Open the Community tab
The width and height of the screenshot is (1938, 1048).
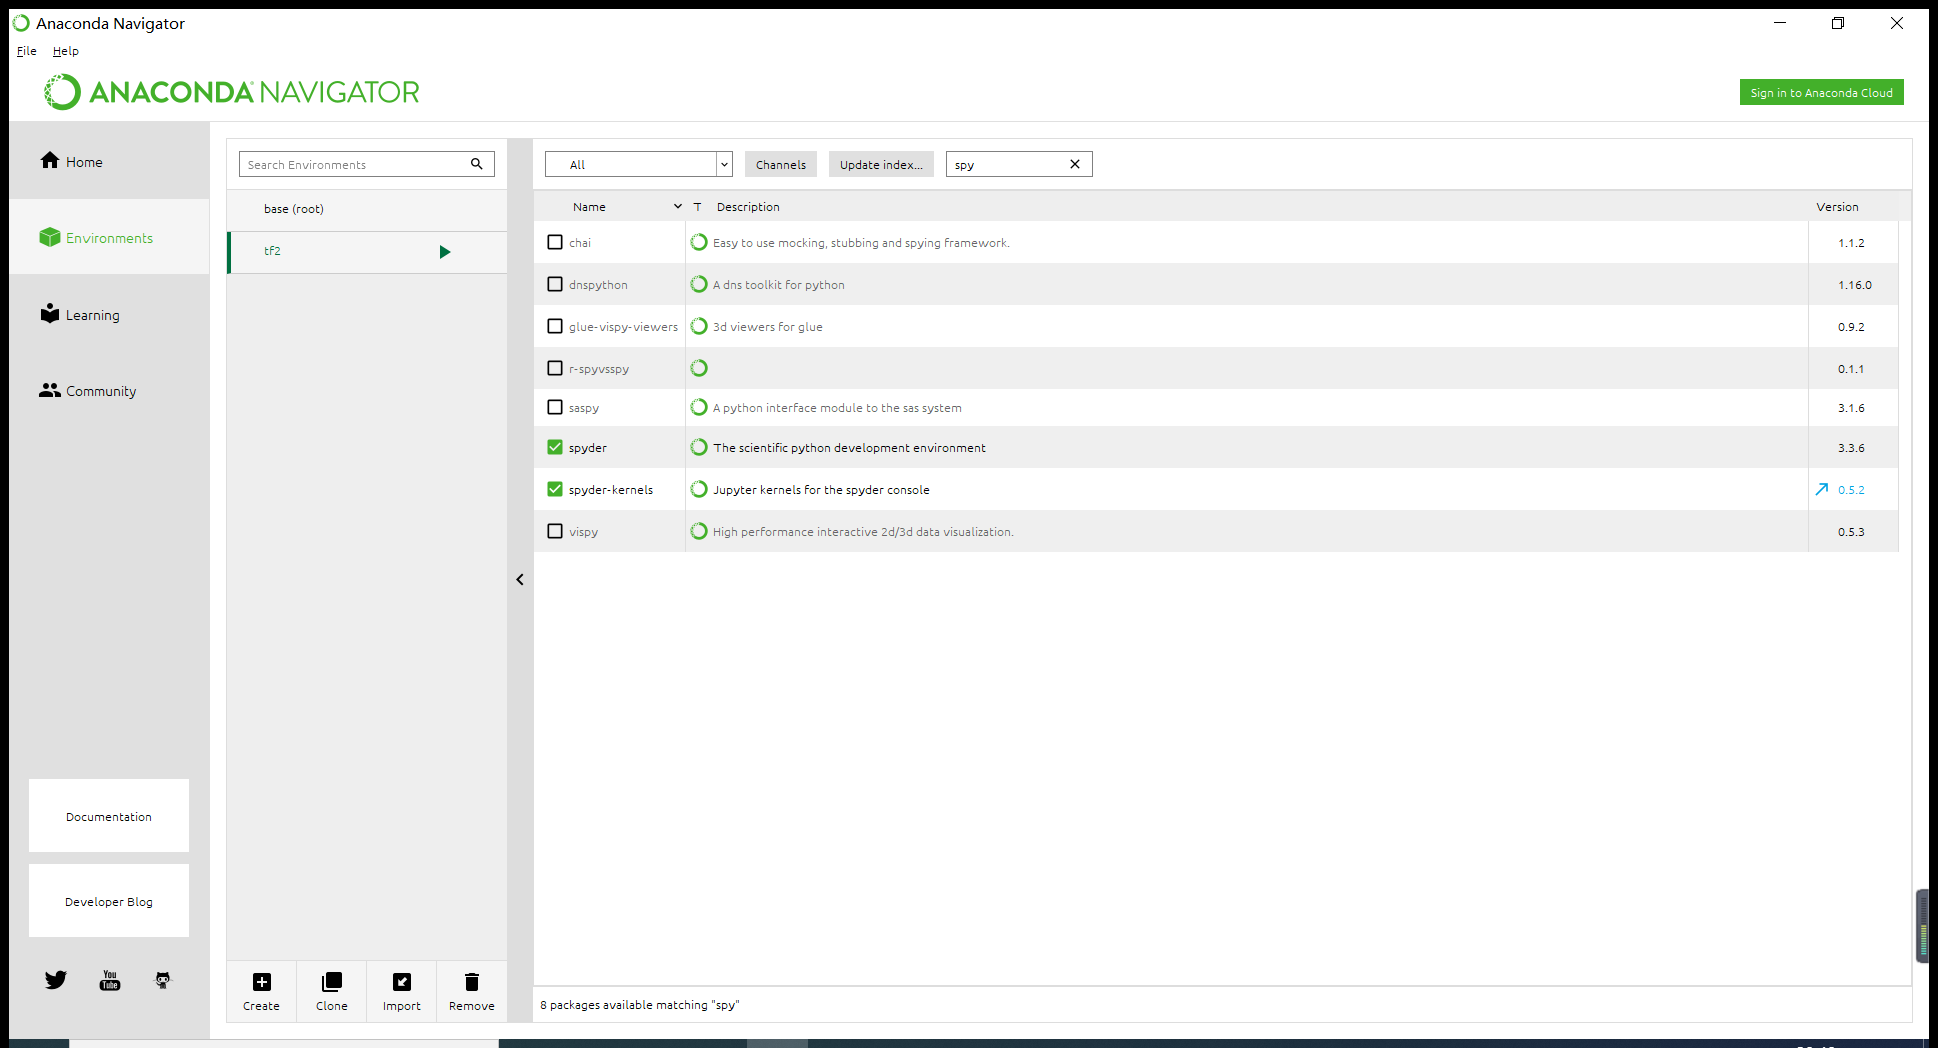coord(110,390)
